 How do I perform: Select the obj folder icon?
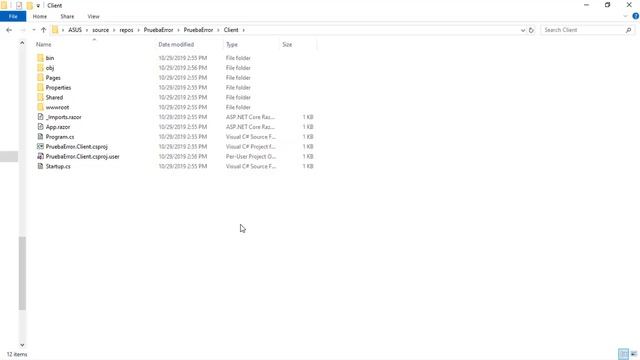(40, 68)
